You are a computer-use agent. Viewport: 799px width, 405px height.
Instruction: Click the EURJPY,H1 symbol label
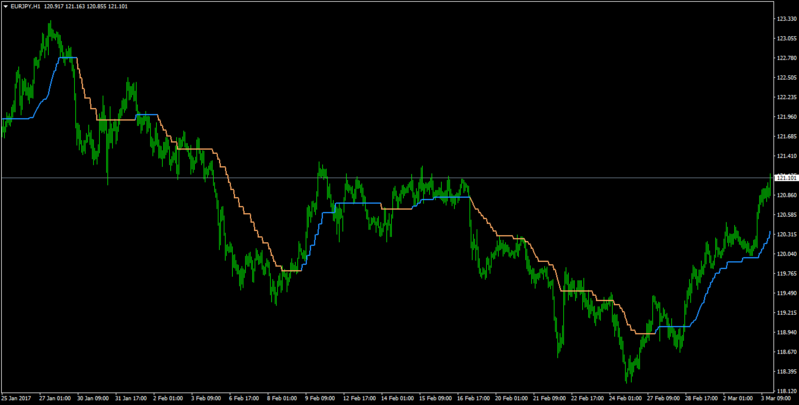point(25,7)
